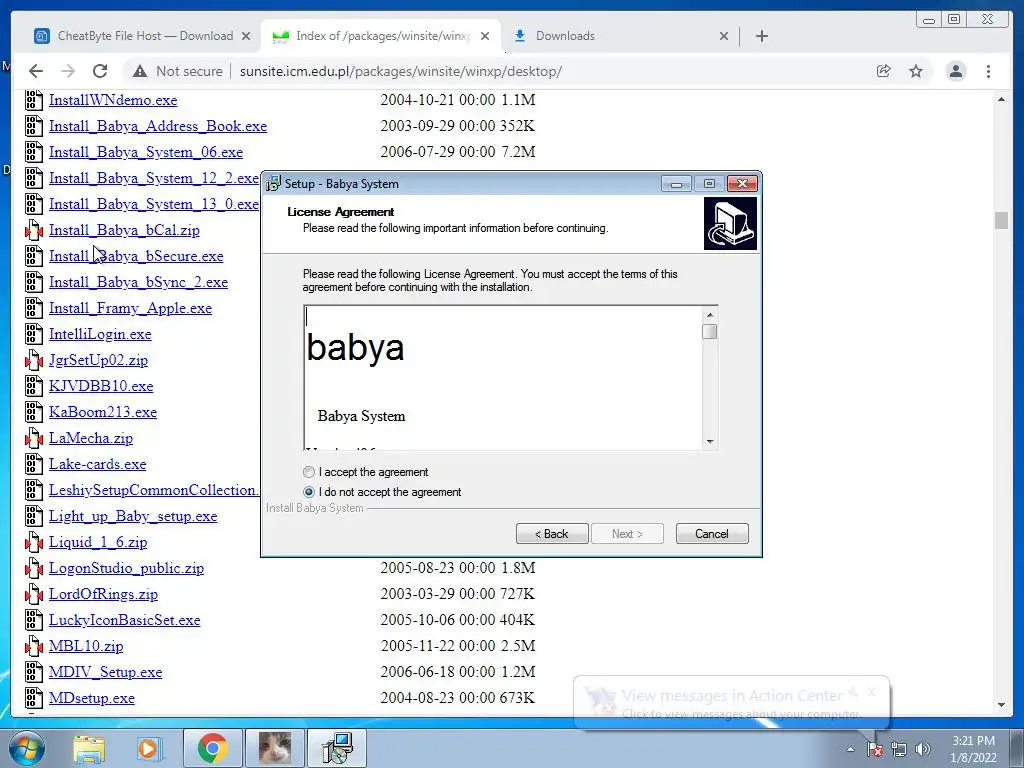Open Install_Babya_System_06.exe link
1024x768 pixels.
(146, 152)
